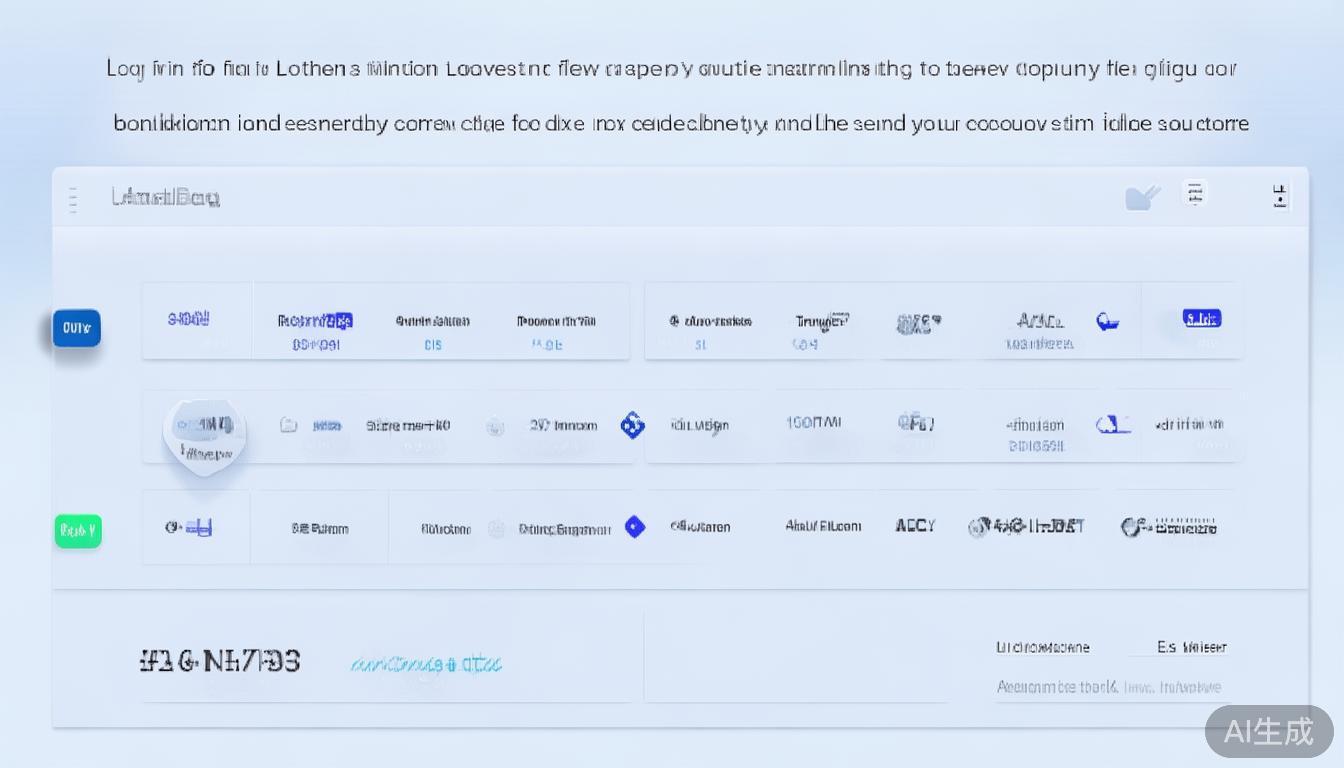1344x768 pixels.
Task: Click the bold ACCY label in the bottom row
Action: (x=915, y=526)
